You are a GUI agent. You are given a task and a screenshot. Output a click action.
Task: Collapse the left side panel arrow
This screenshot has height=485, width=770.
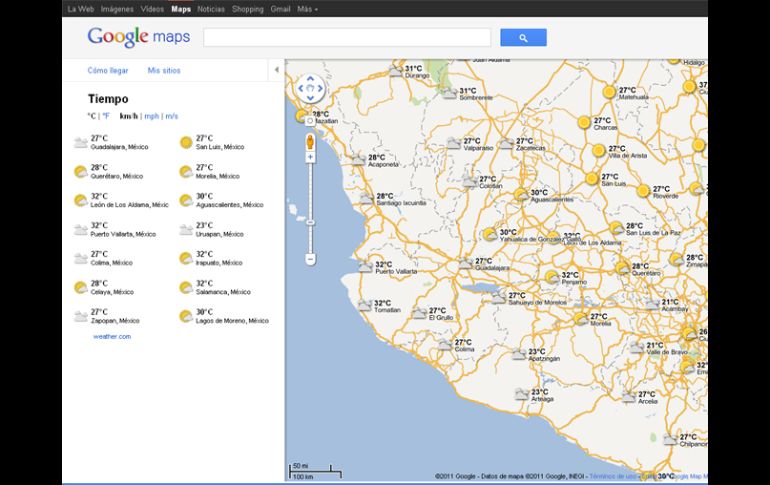tap(277, 70)
